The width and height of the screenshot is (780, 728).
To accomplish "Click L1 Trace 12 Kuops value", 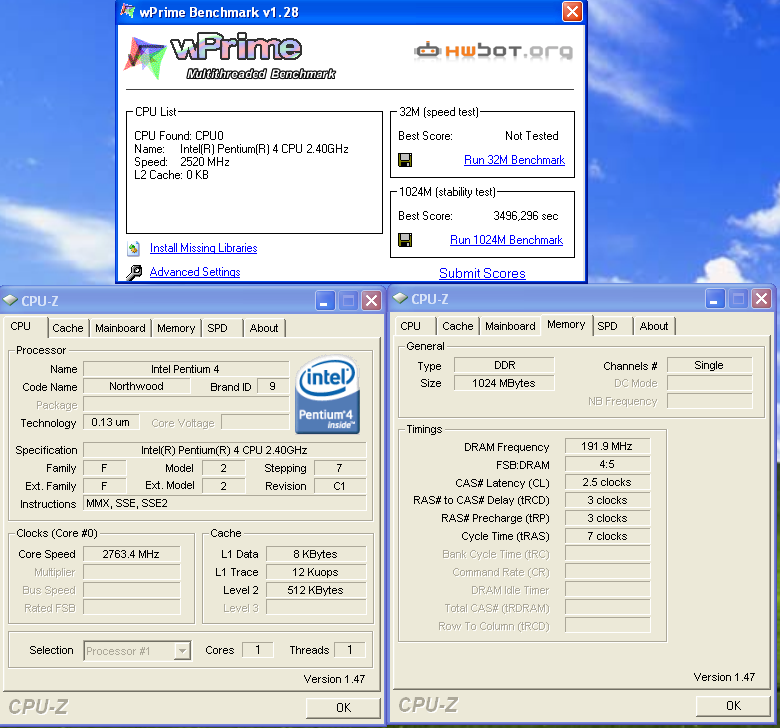I will click(316, 572).
